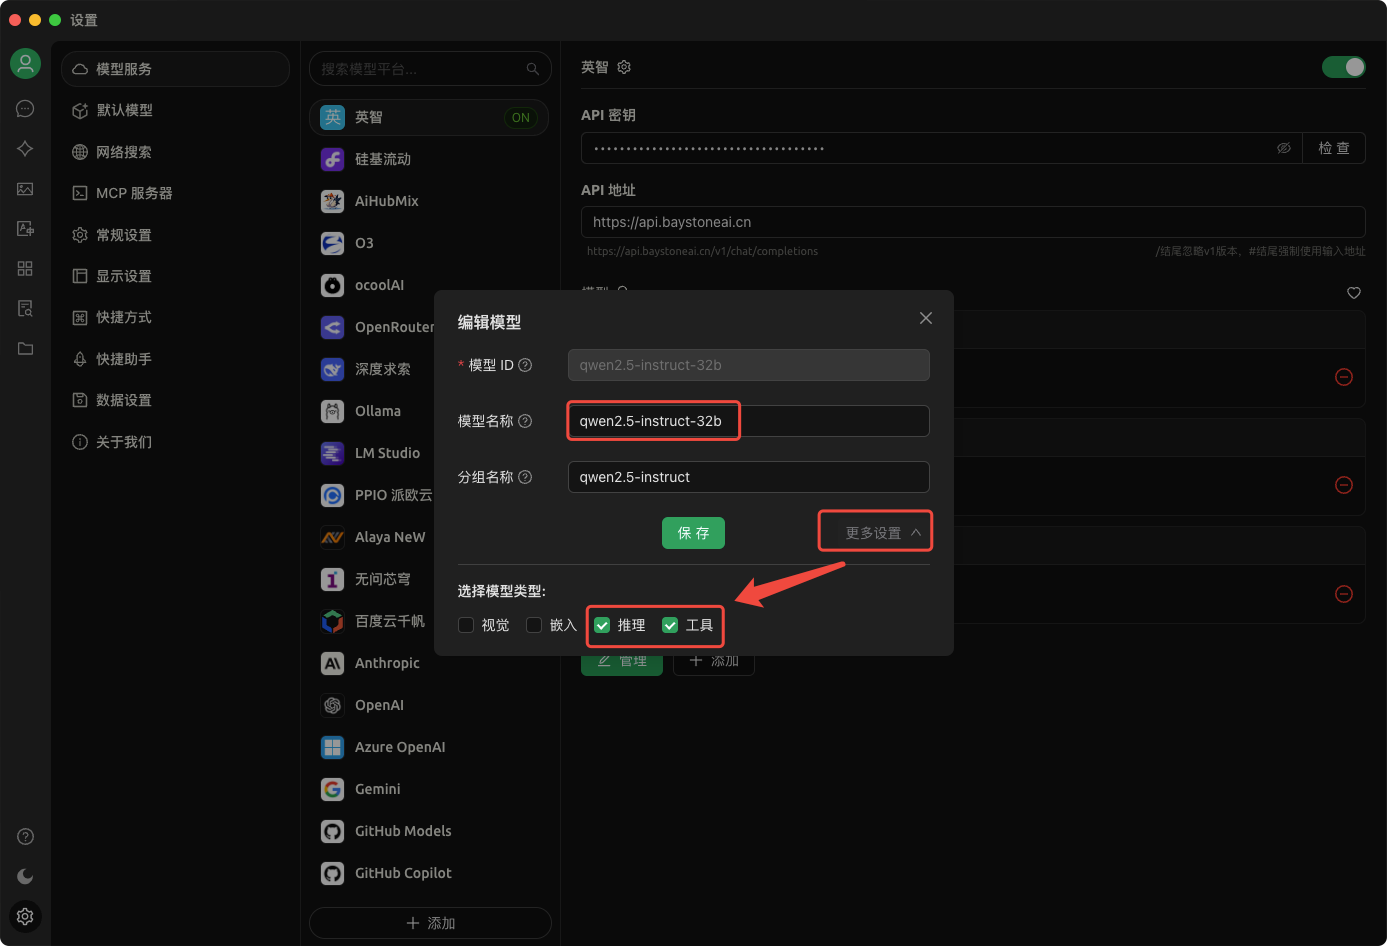Open the knowledge base sidebar icon
The height and width of the screenshot is (946, 1387).
tap(25, 309)
